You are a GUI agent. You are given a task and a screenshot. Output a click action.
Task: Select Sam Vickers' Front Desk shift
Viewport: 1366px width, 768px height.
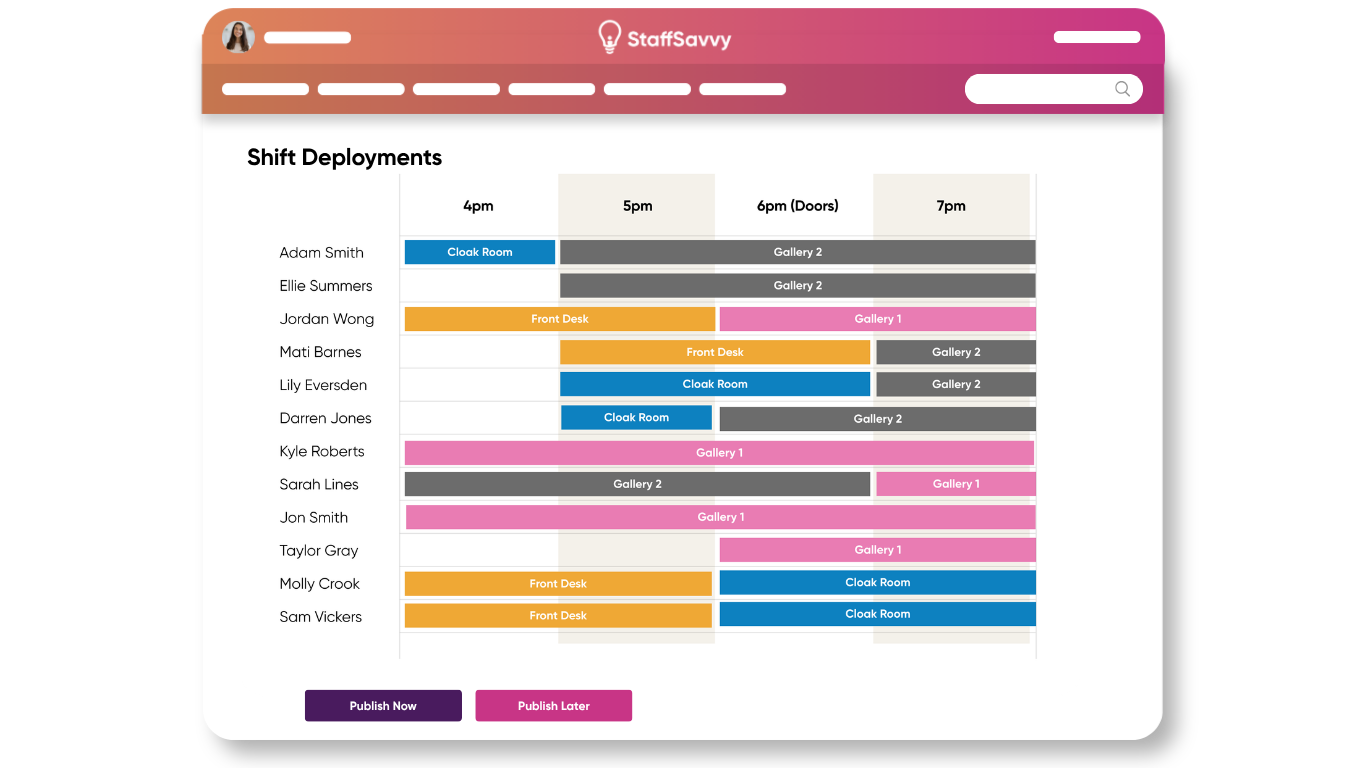[x=558, y=615]
